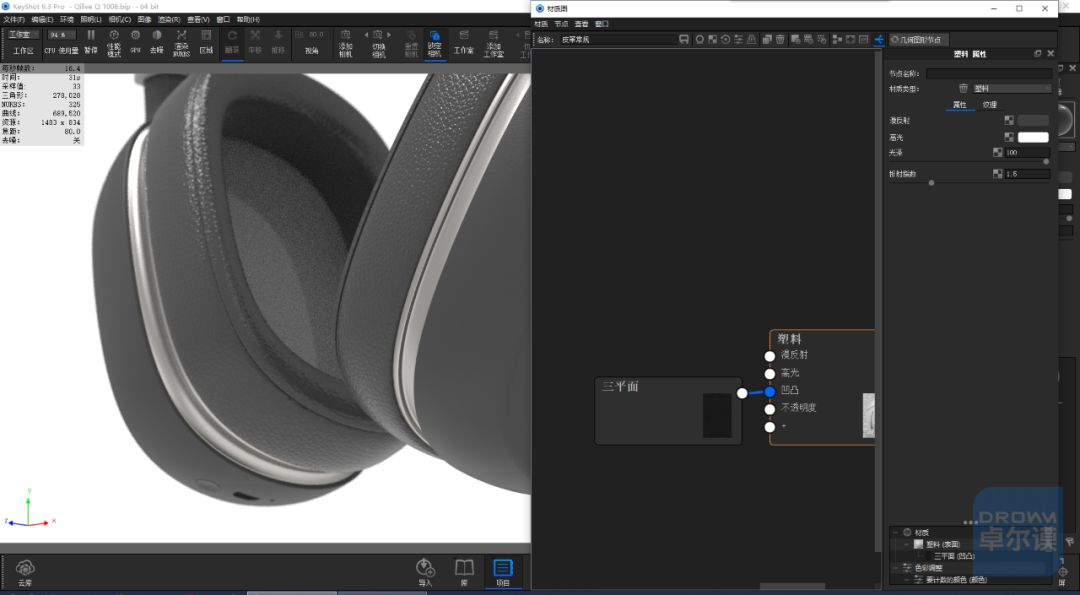Click the 项目 project button

[503, 572]
